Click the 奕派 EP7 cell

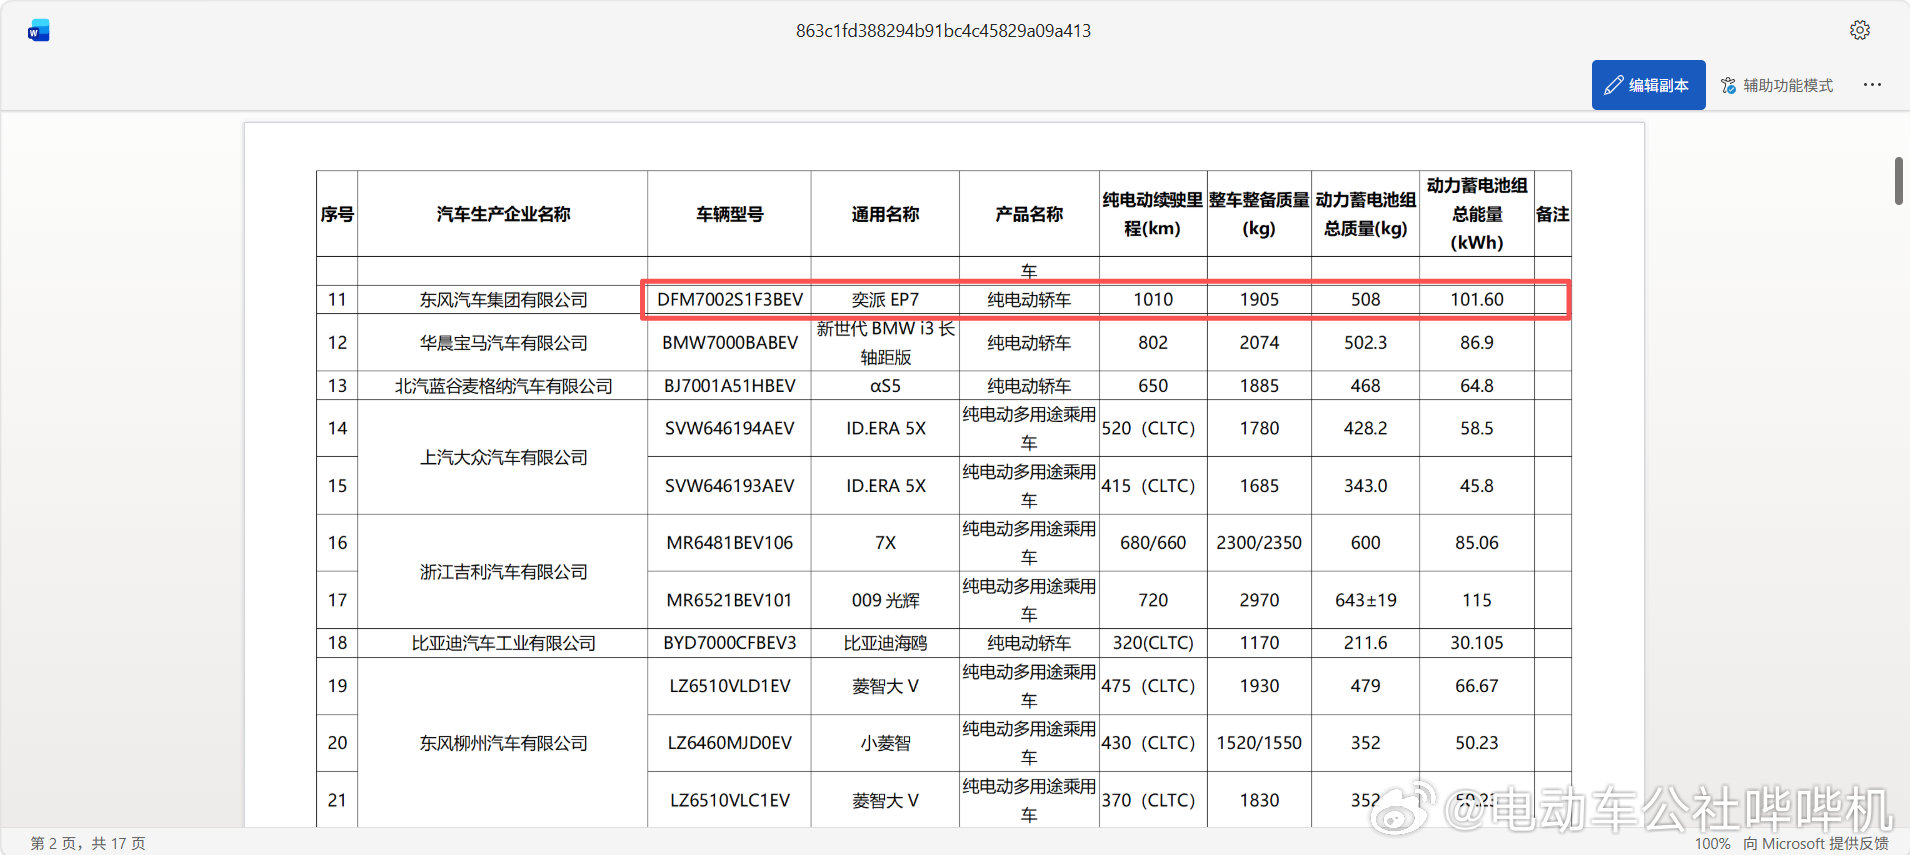tap(885, 299)
